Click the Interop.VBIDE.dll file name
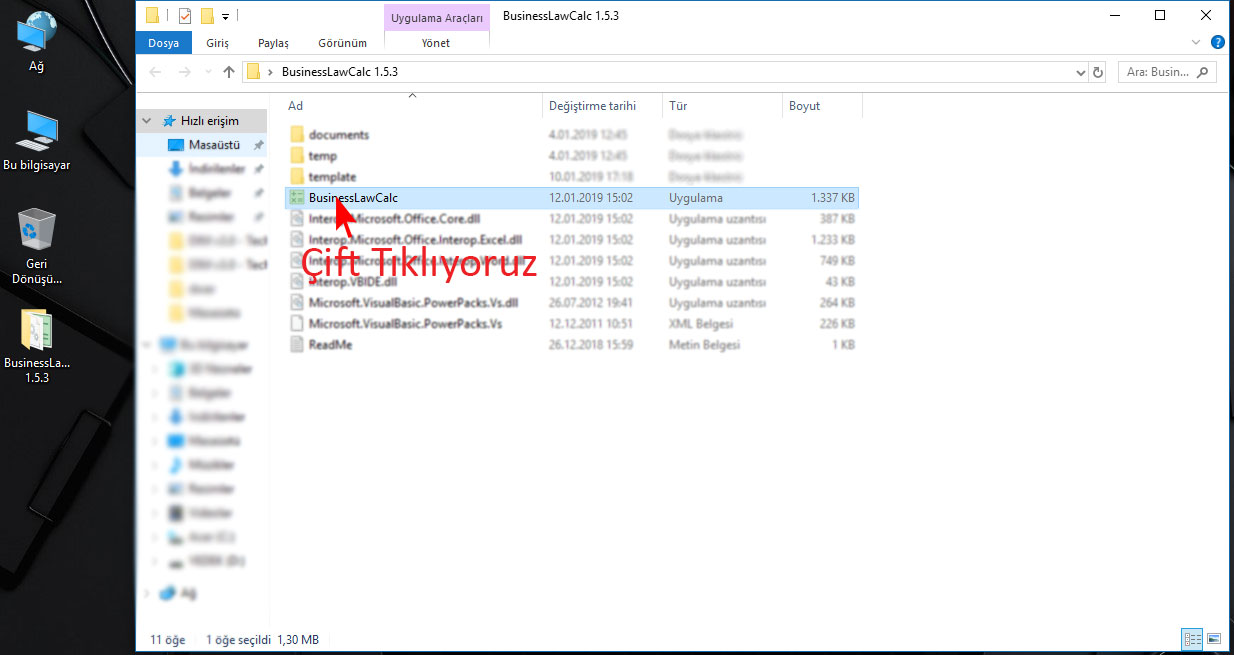The height and width of the screenshot is (655, 1234). (x=353, y=282)
